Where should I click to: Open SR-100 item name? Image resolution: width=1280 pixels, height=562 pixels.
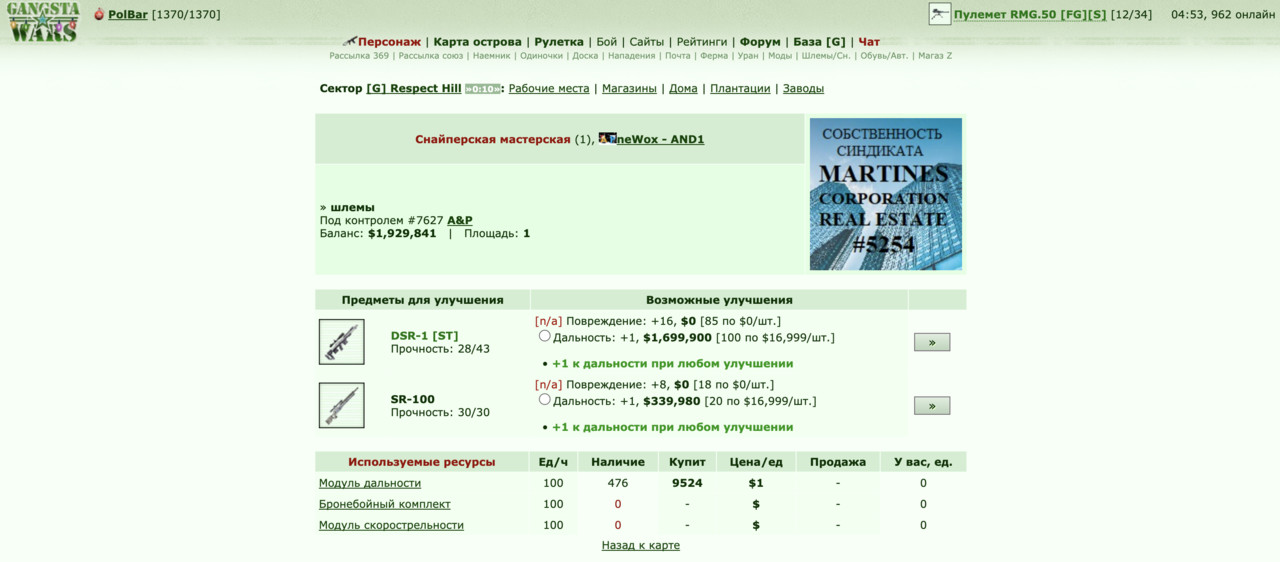tap(412, 399)
